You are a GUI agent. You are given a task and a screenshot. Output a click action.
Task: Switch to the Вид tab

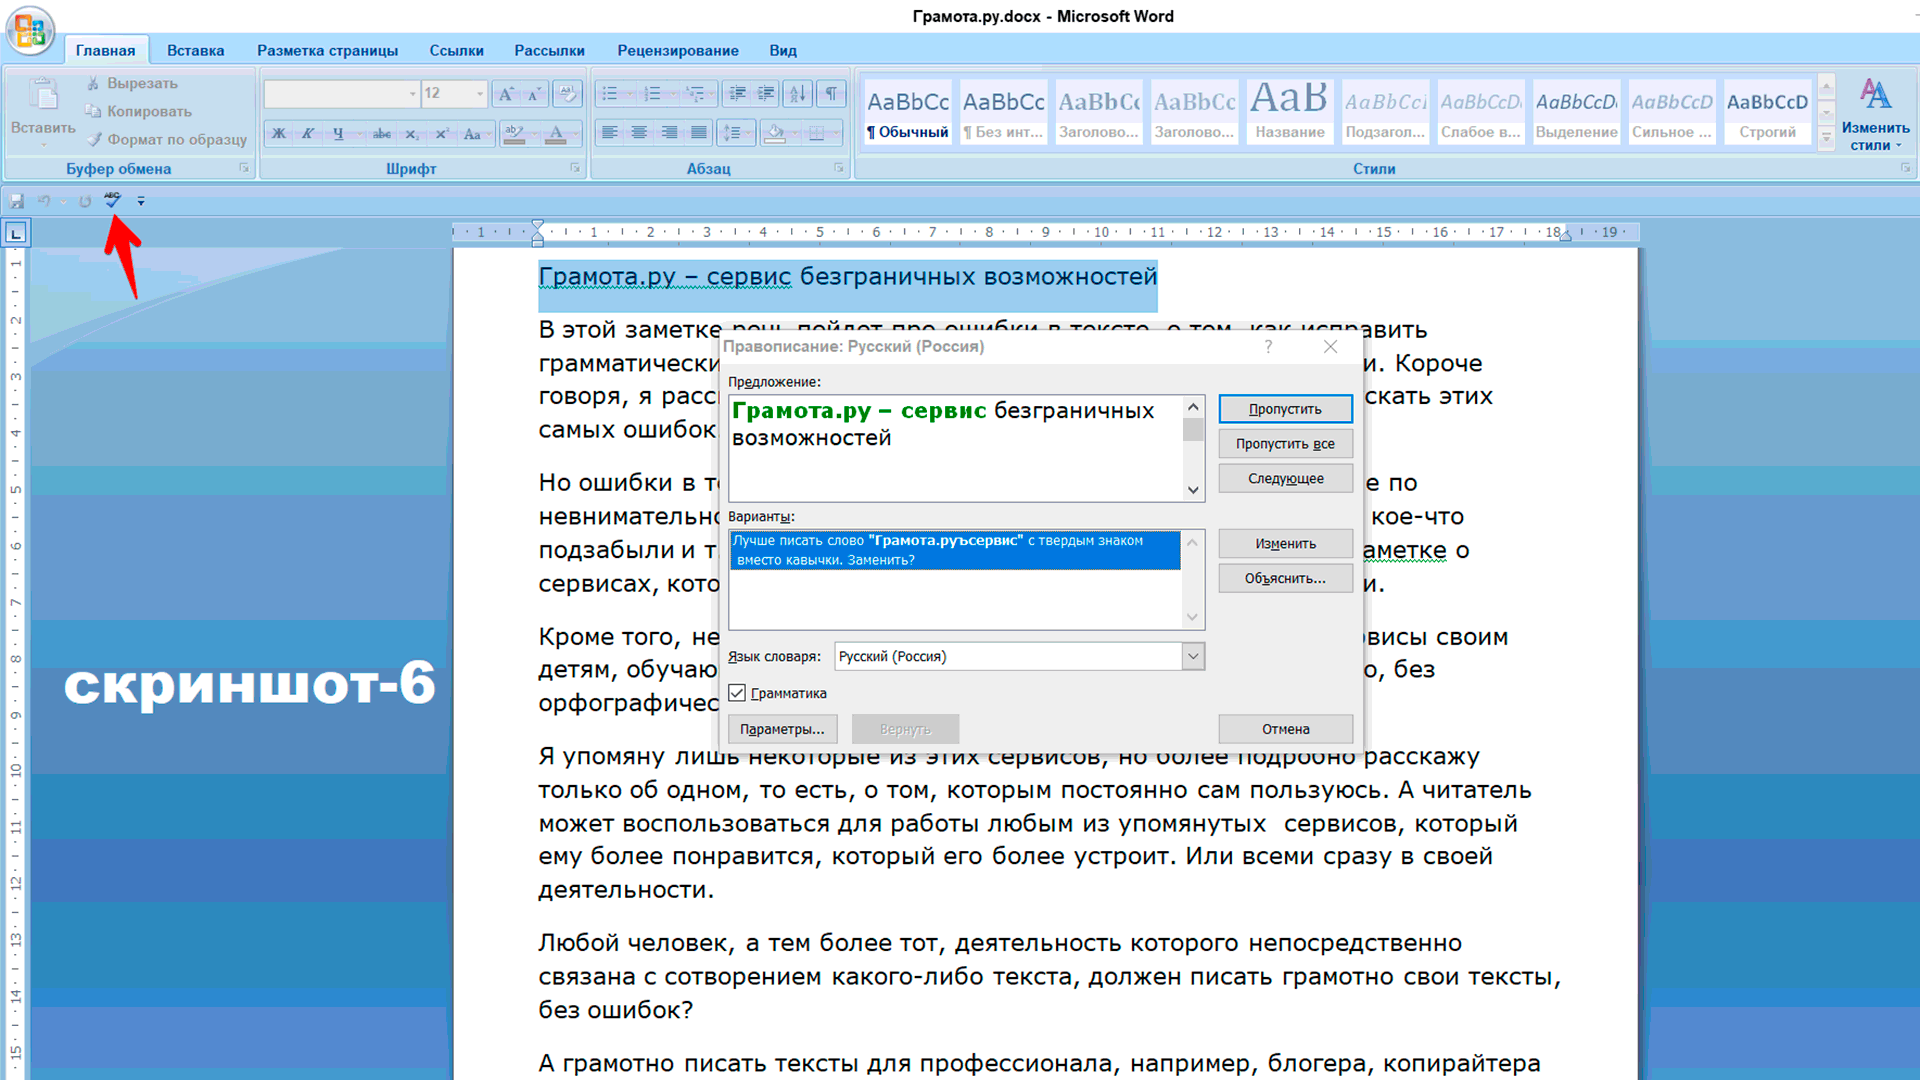[783, 50]
